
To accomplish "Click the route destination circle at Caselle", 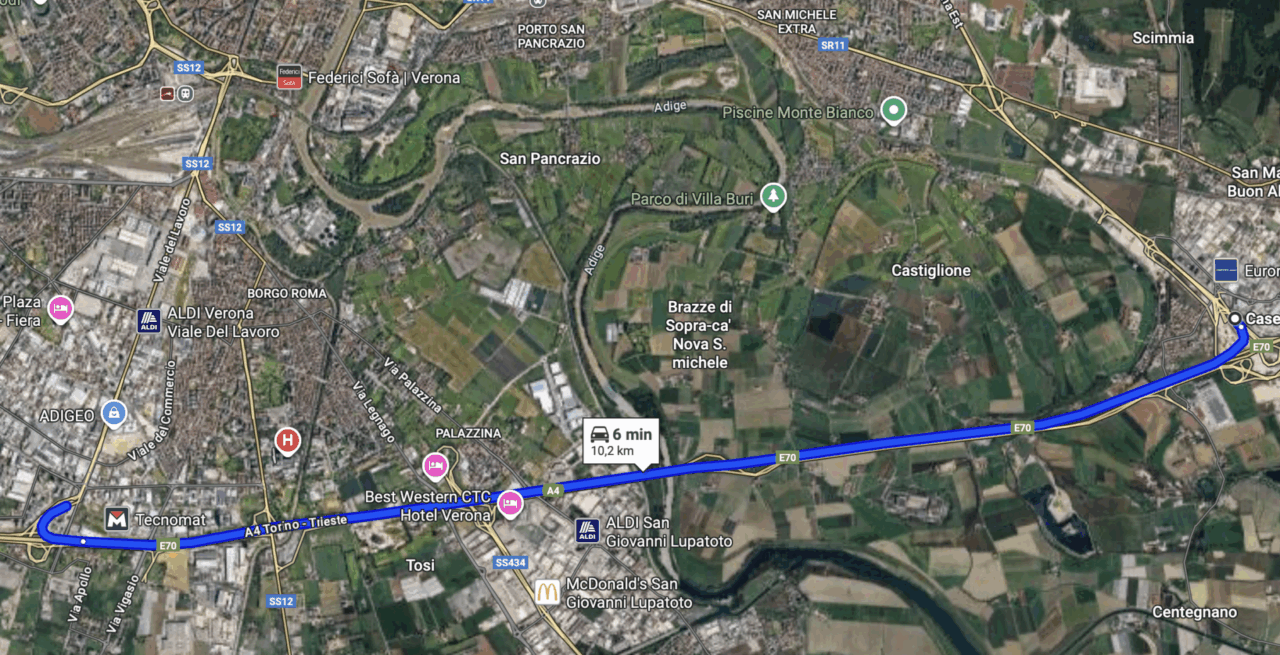I will [1236, 319].
